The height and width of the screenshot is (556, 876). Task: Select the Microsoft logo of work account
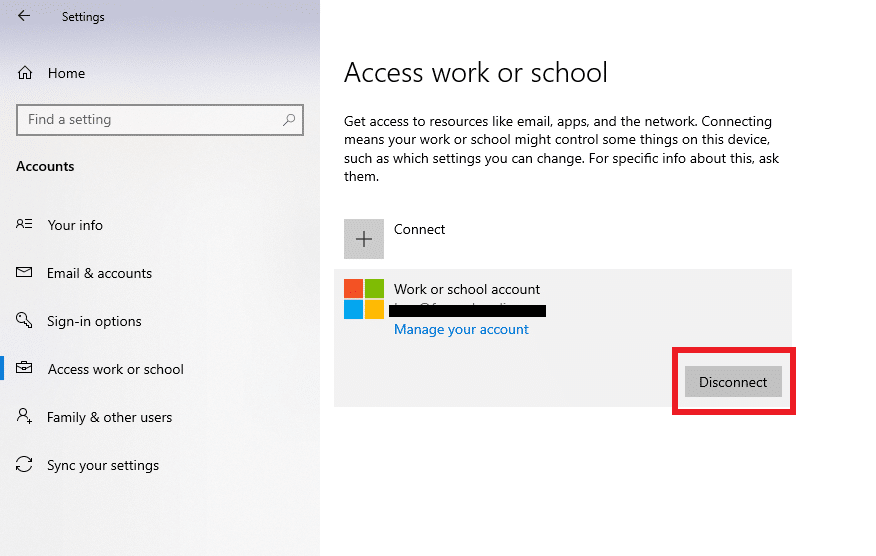tap(364, 299)
